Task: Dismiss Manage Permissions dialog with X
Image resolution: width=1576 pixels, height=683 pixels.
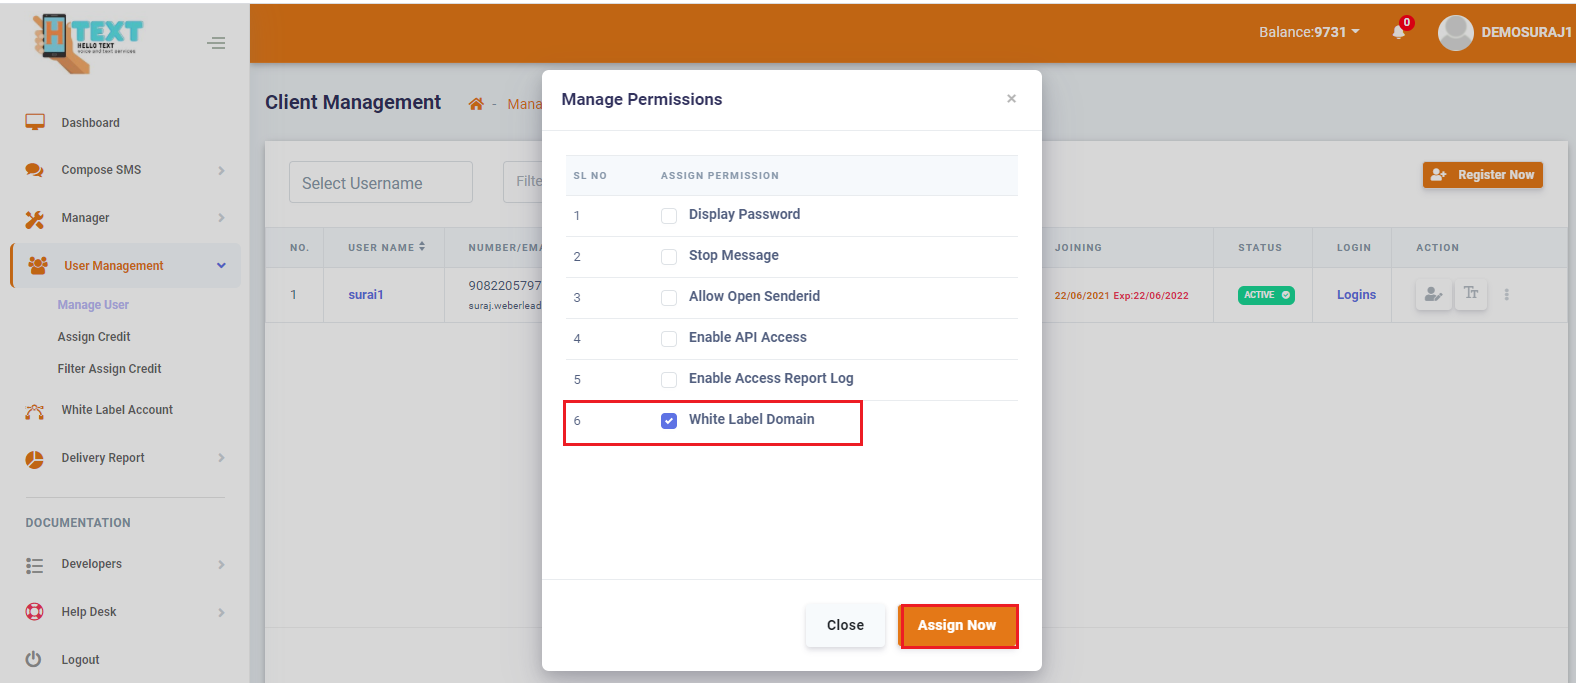Action: coord(1011,99)
